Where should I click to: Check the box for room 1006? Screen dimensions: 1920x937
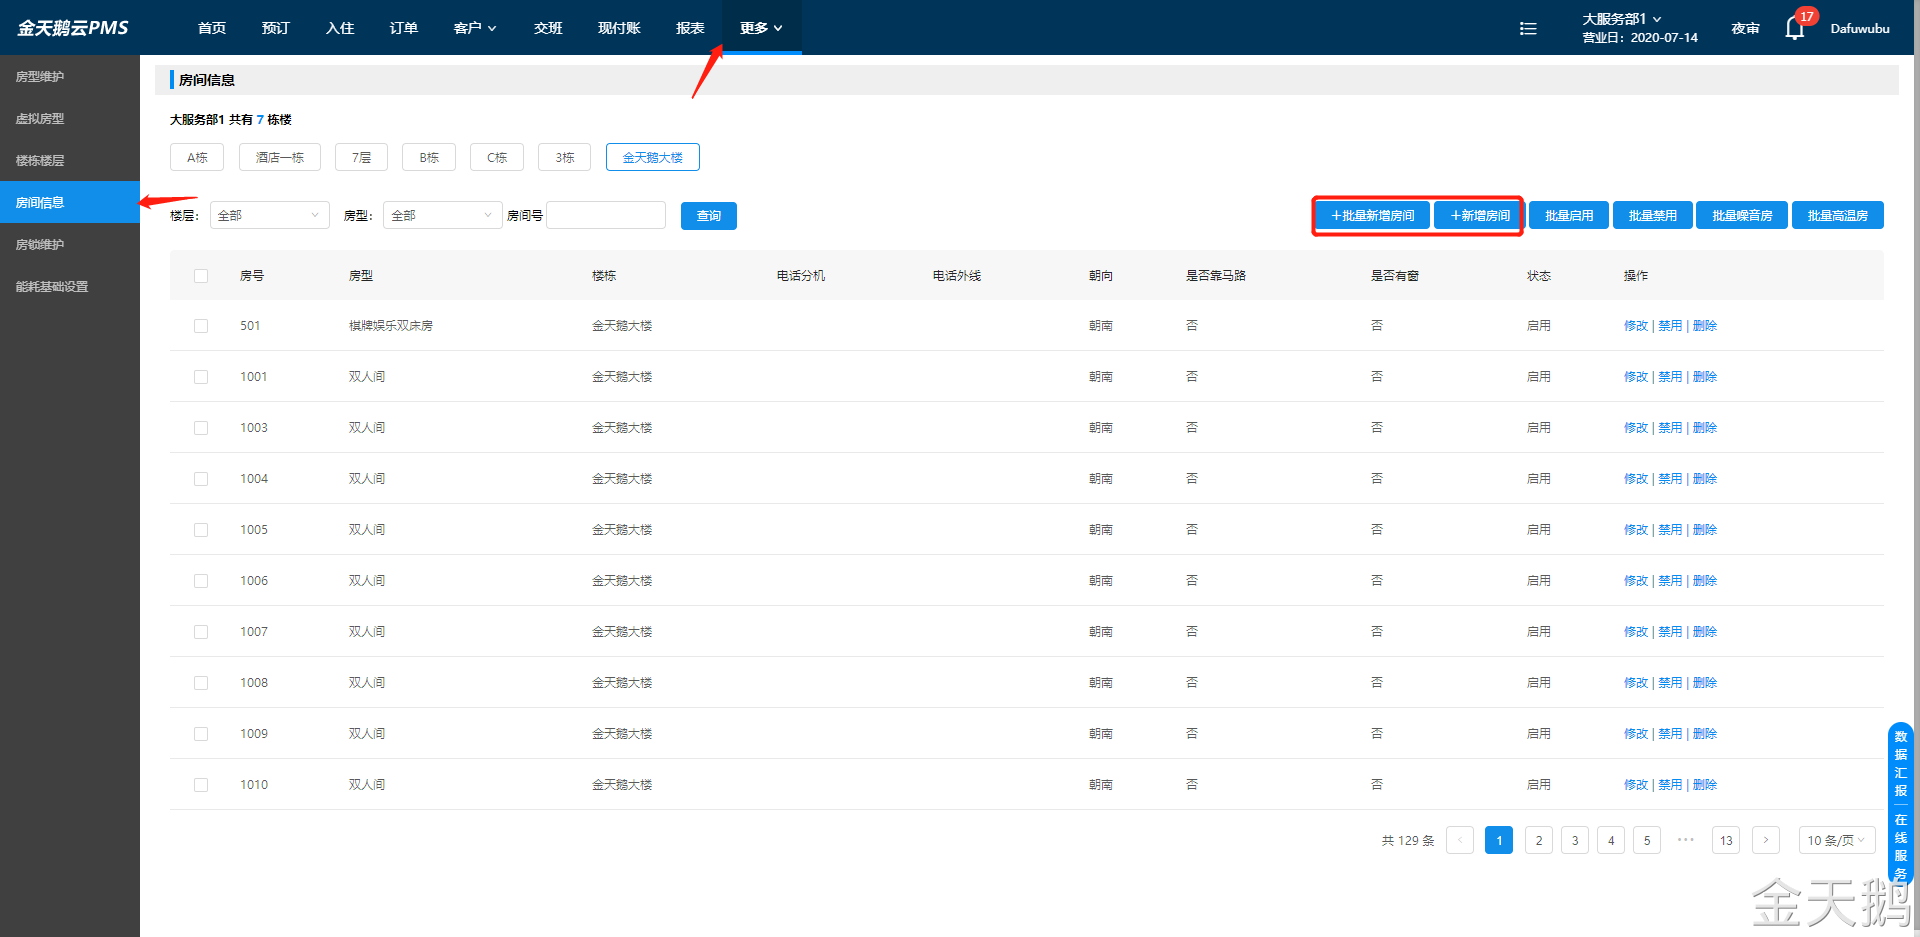coord(201,581)
